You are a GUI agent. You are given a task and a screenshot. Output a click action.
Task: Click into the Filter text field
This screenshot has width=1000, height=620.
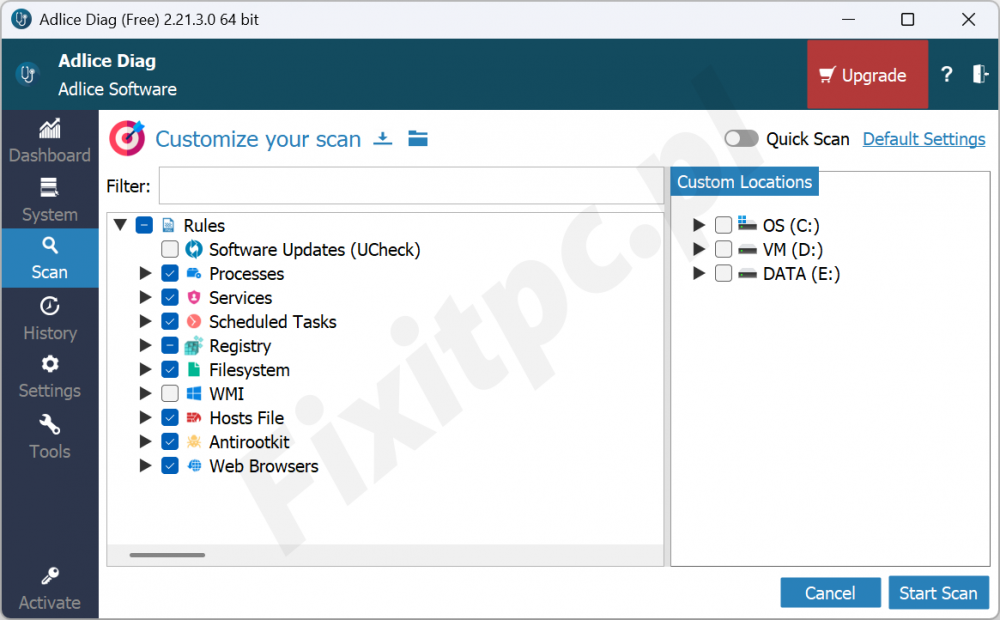[x=411, y=186]
